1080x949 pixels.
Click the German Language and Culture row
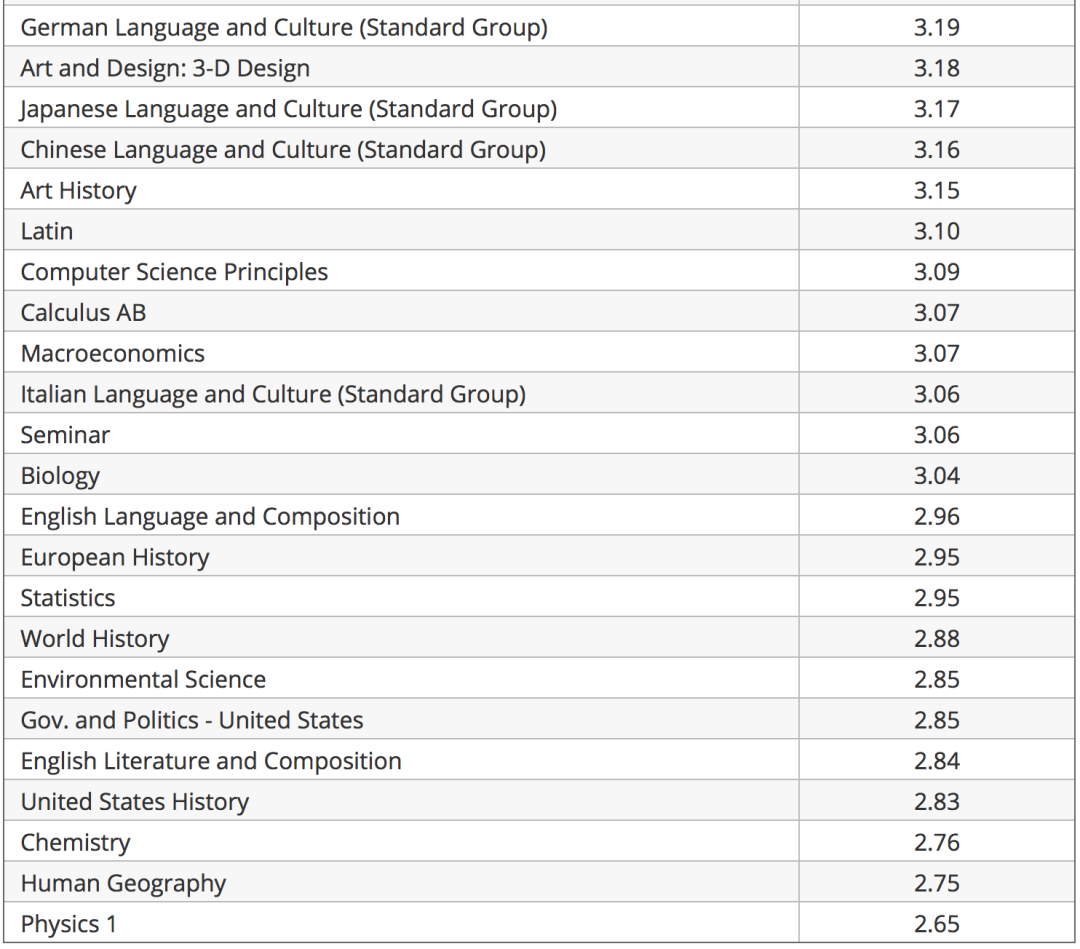284,28
